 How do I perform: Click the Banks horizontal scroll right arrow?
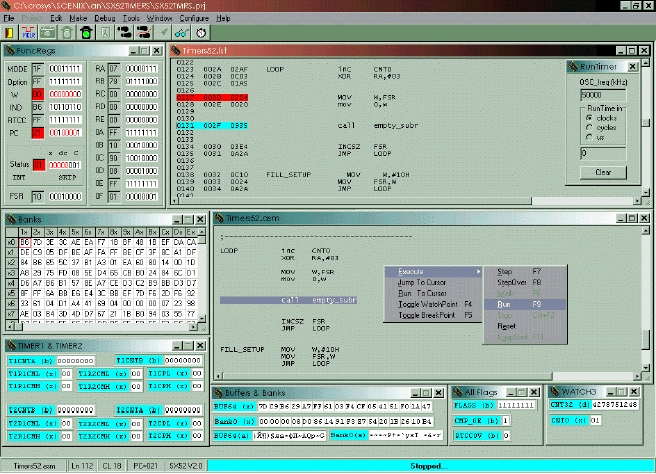(x=193, y=327)
